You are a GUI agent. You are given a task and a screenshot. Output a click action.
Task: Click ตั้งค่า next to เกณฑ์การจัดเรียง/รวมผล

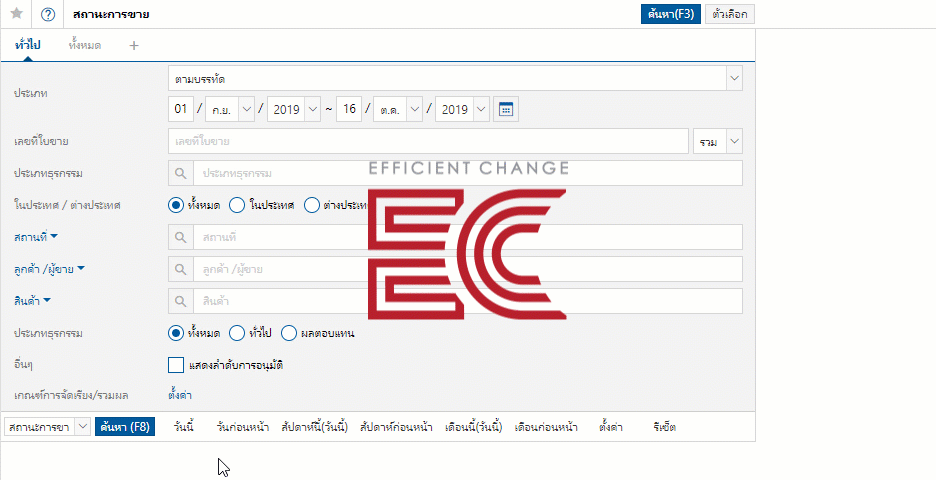click(x=180, y=395)
